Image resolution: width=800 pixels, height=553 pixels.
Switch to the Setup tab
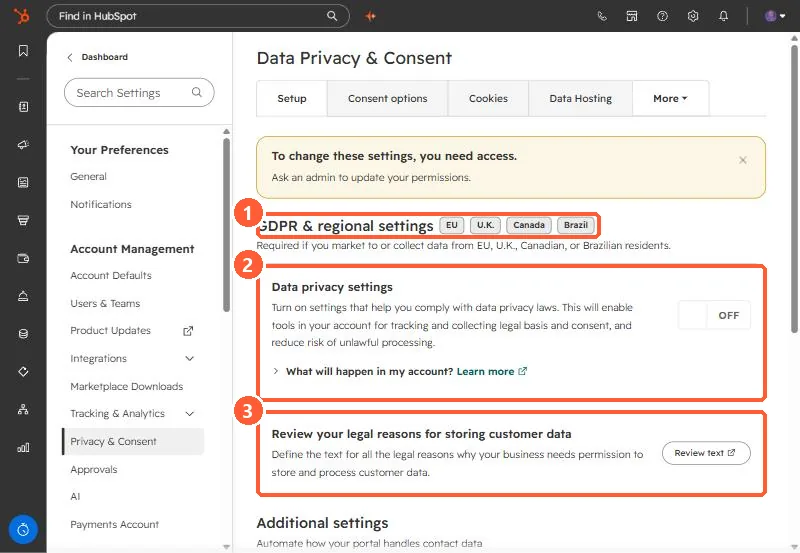(x=292, y=98)
